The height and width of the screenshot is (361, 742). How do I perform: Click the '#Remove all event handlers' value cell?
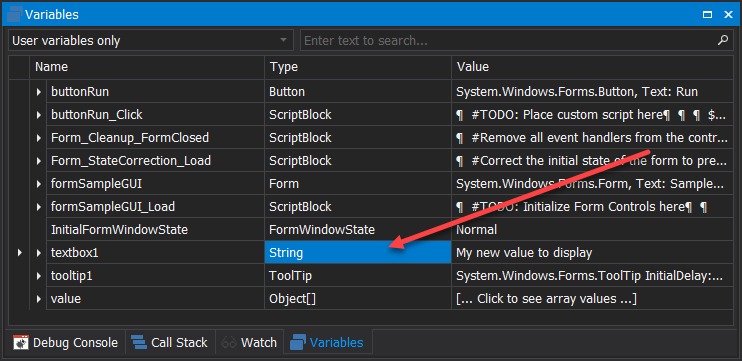coord(592,138)
